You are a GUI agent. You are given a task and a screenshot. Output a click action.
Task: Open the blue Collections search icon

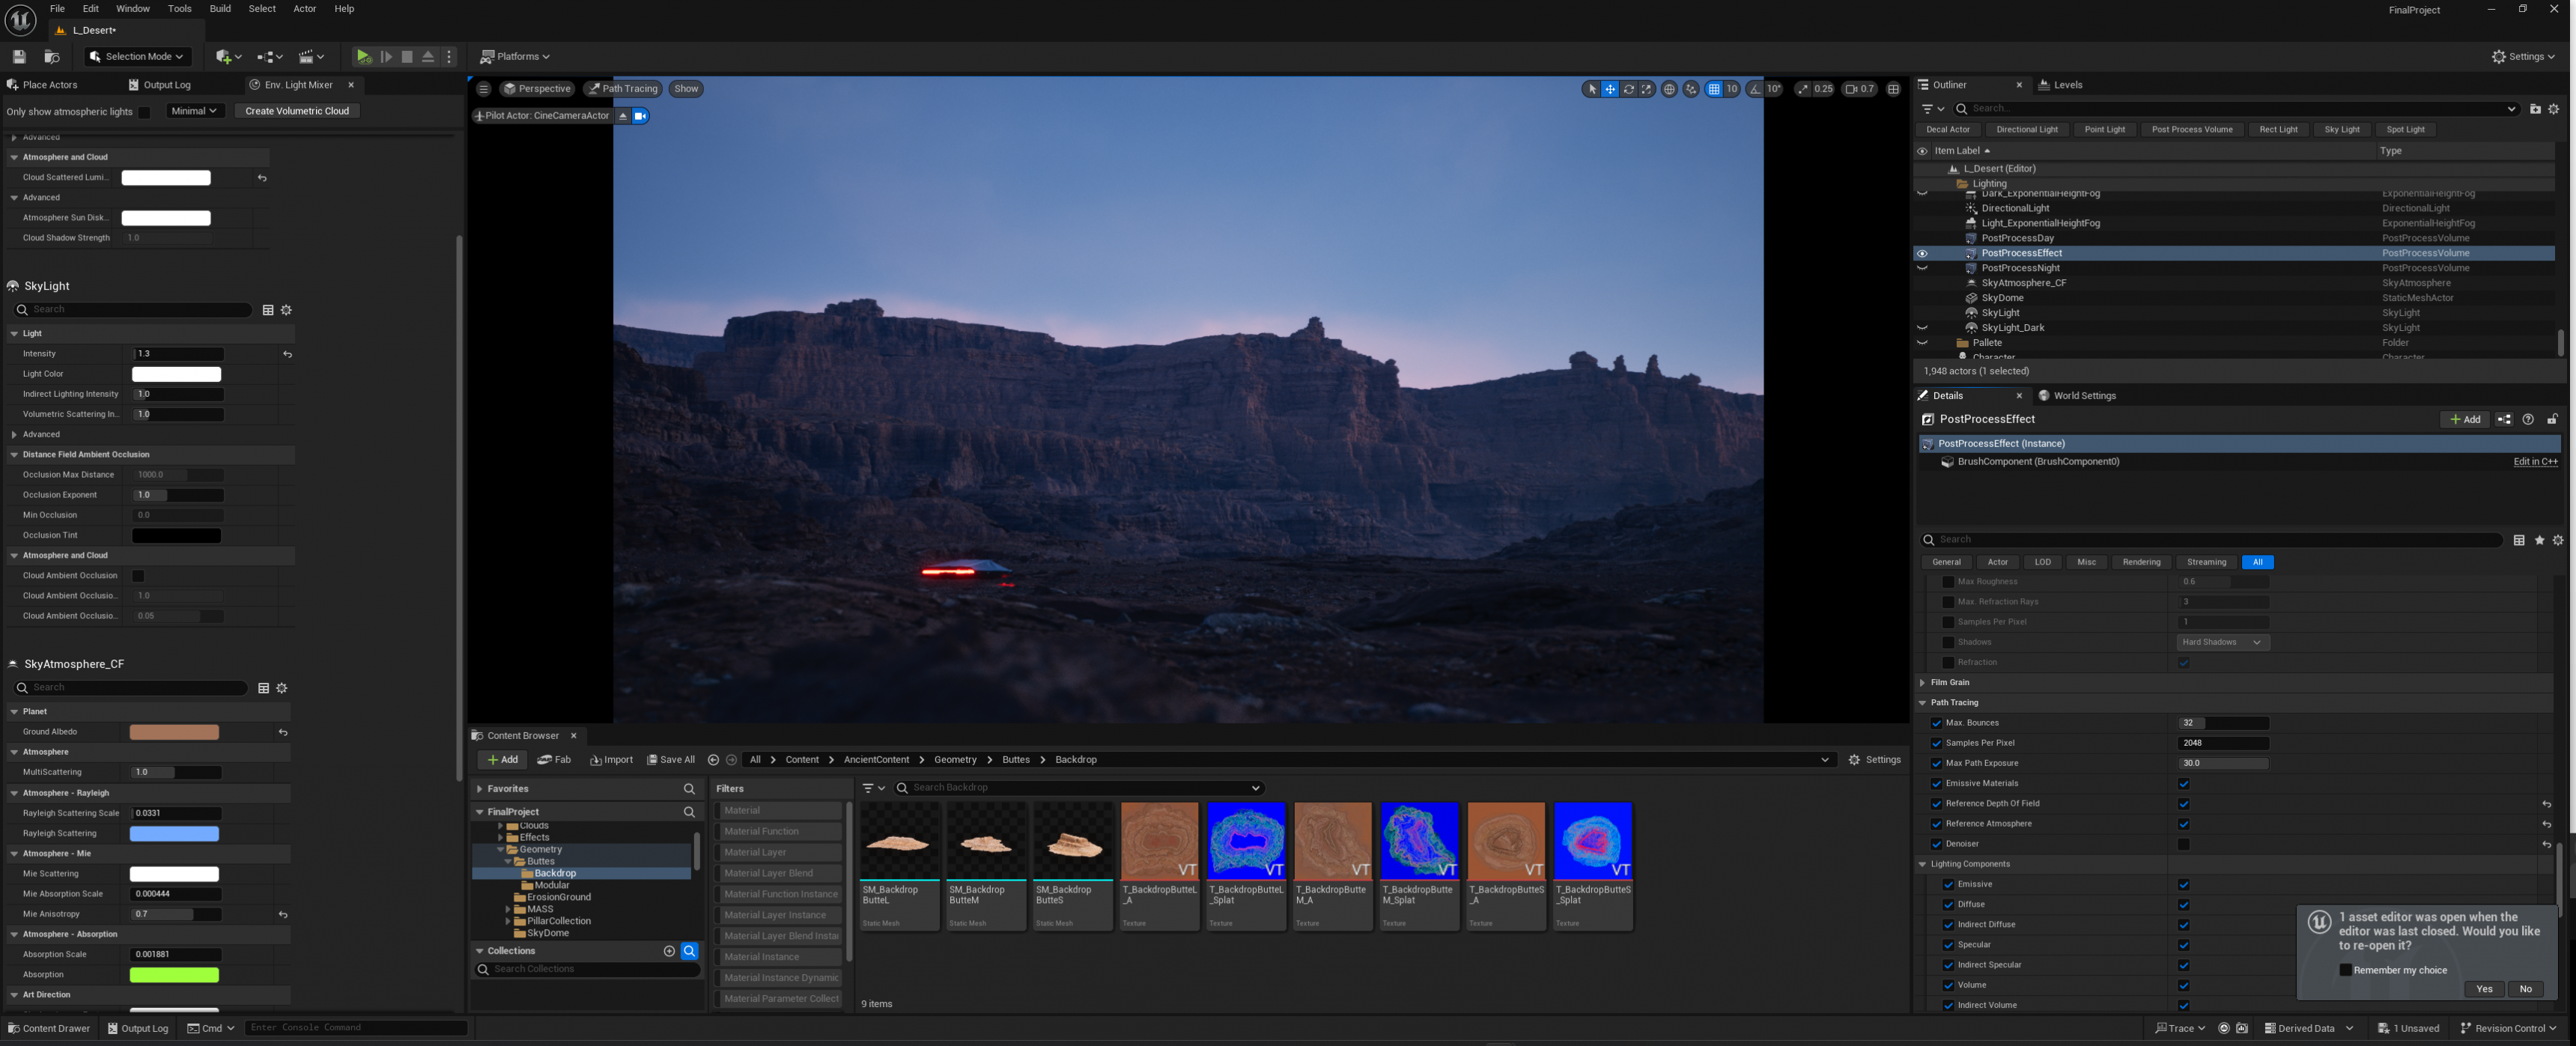pyautogui.click(x=689, y=951)
